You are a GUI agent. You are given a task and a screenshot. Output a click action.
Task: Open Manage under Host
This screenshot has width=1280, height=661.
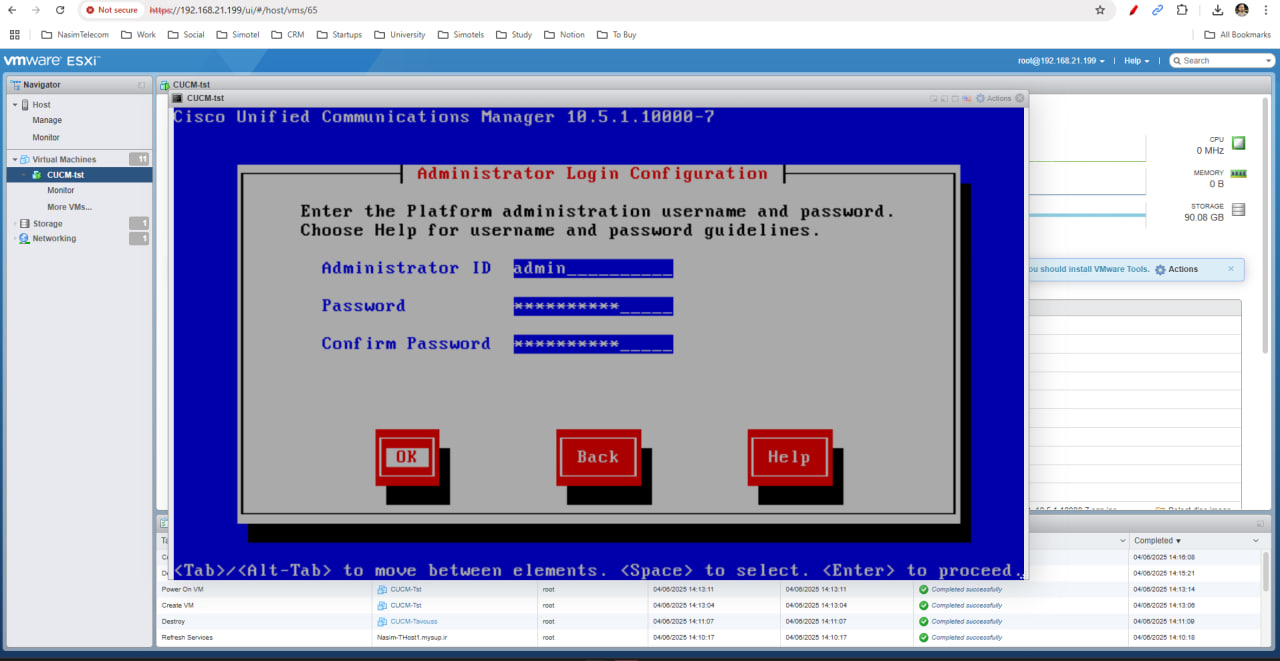[x=47, y=120]
